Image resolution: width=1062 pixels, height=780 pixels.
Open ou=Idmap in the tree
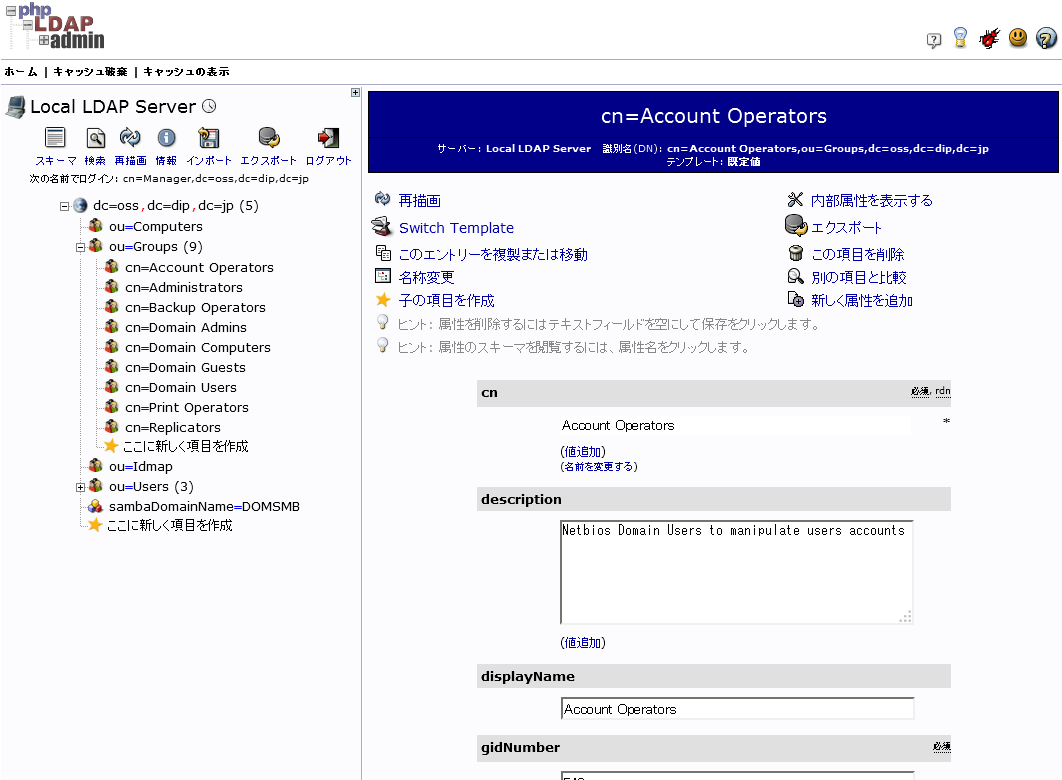(x=141, y=467)
